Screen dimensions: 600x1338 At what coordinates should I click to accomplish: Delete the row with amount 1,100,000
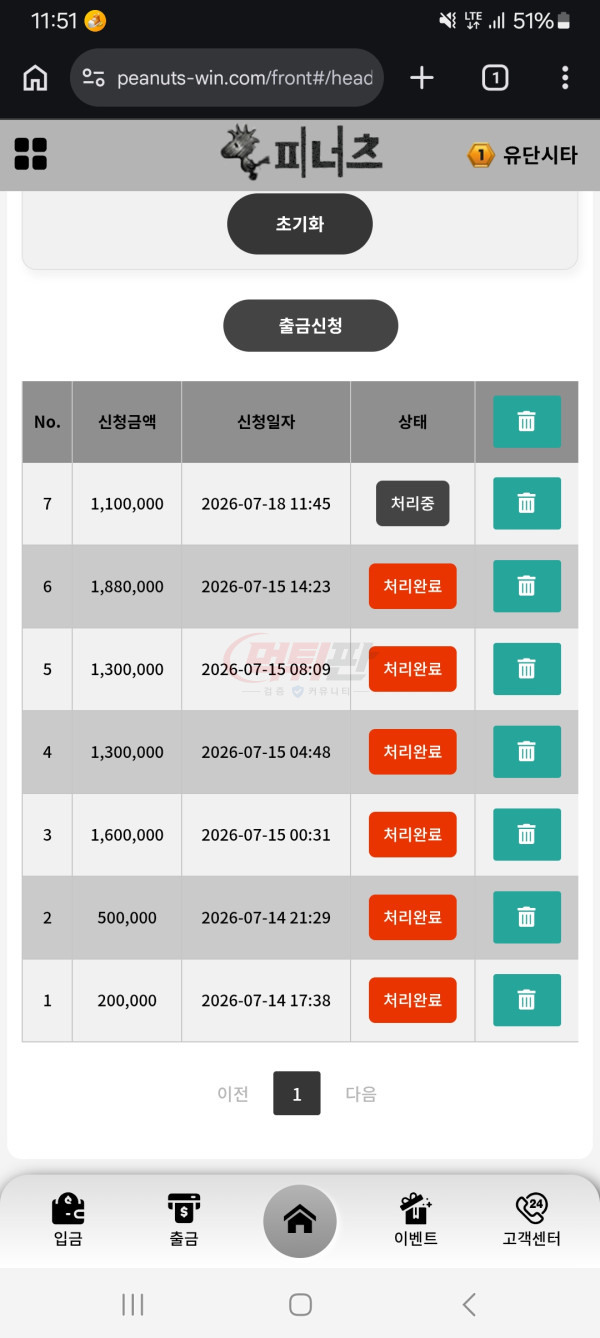[527, 504]
